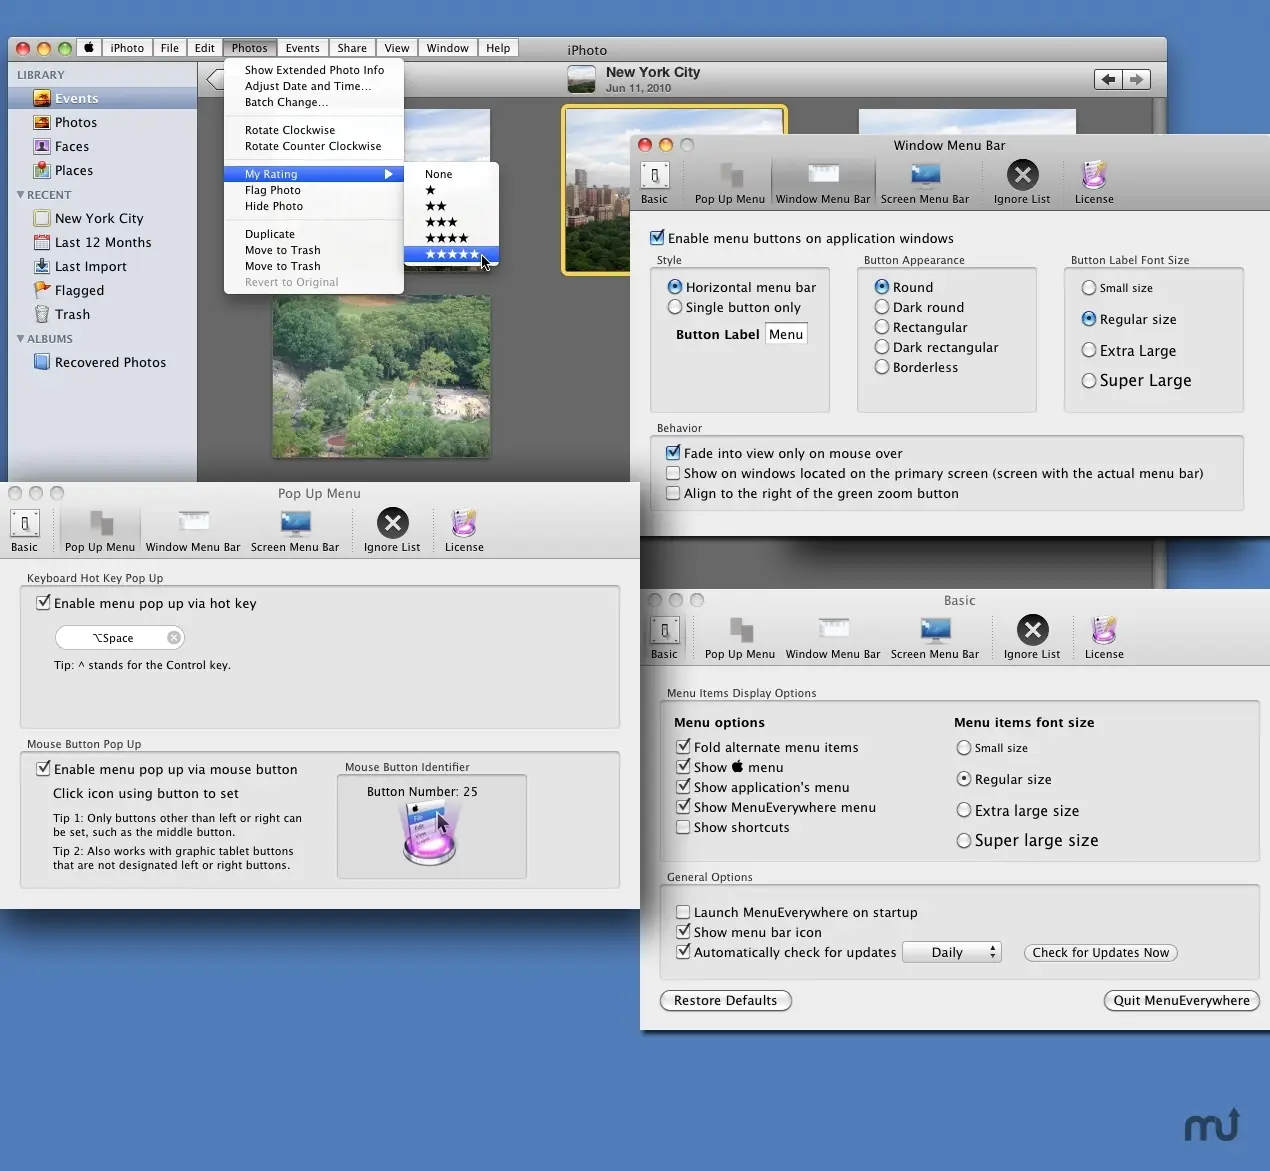Viewport: 1270px width, 1171px height.
Task: Select New York City in Recent list
Action: (102, 218)
